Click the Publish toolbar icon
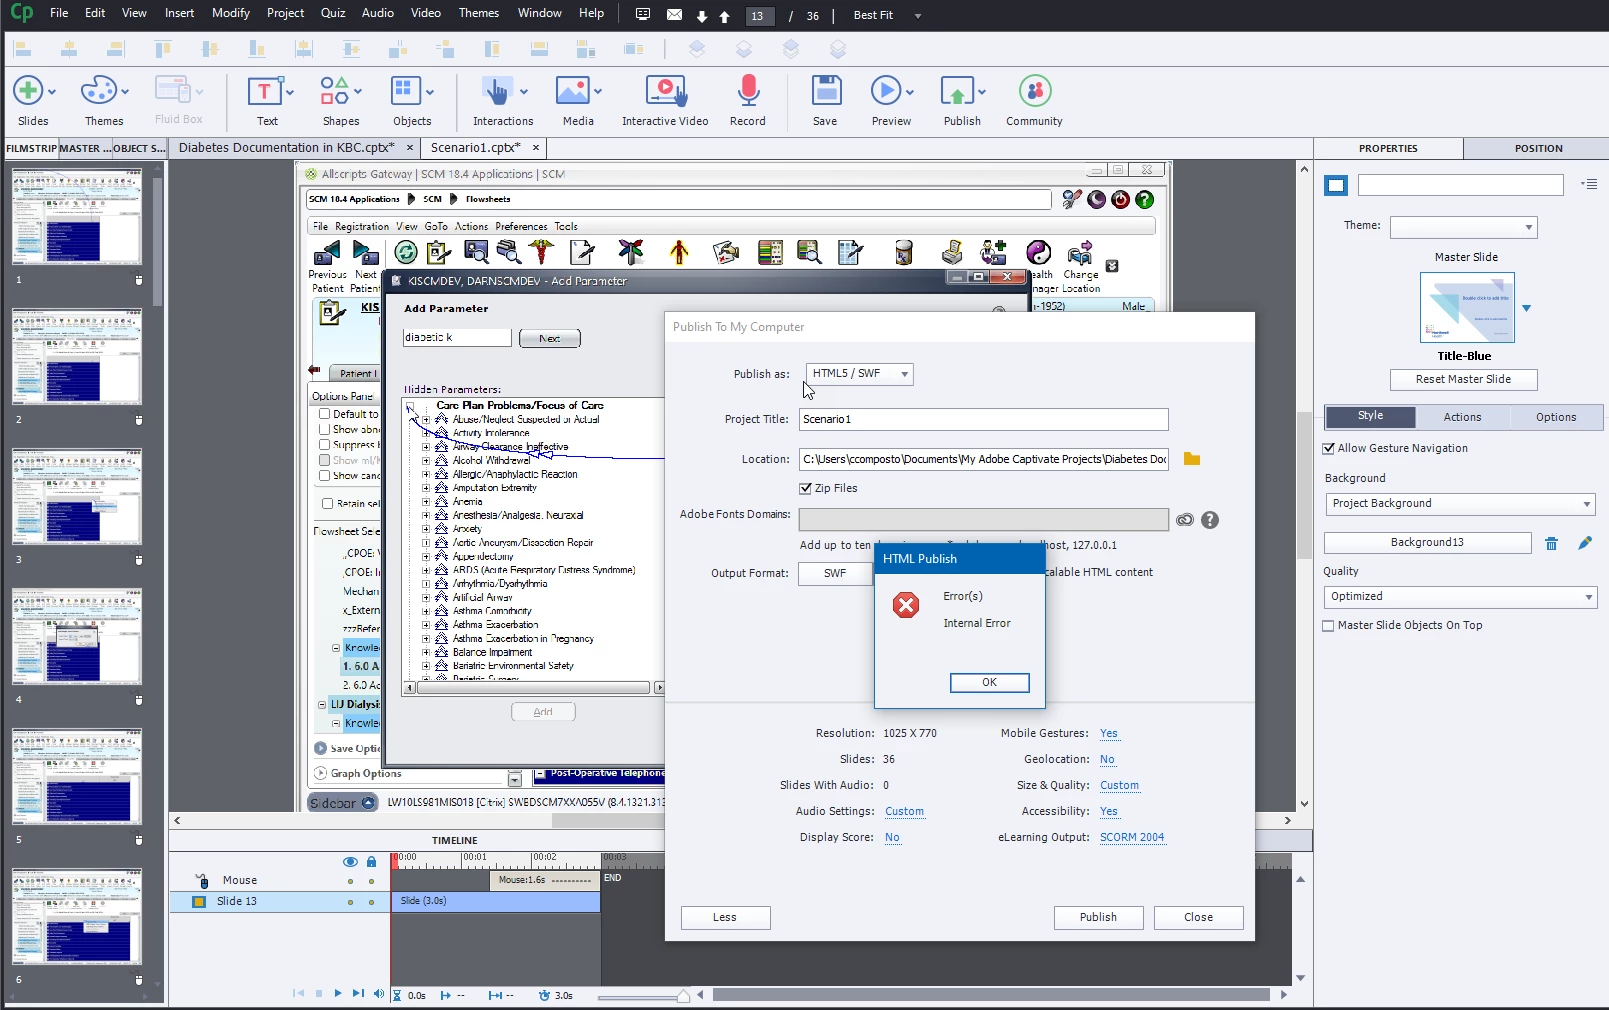 click(x=957, y=91)
